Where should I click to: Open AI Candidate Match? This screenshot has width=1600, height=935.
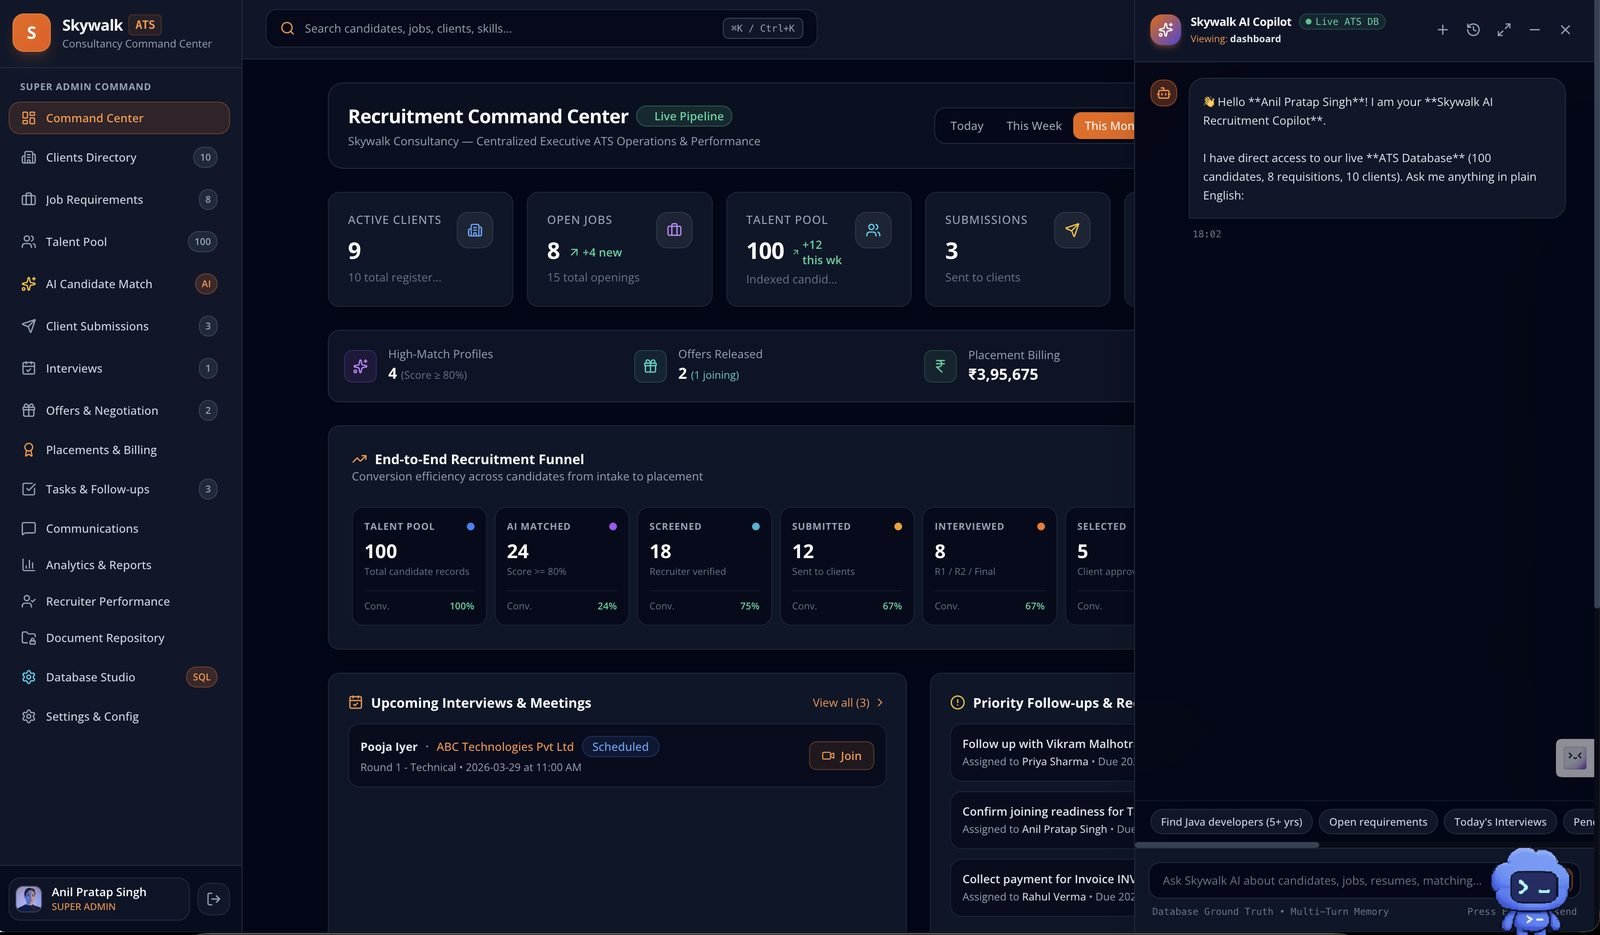(119, 284)
